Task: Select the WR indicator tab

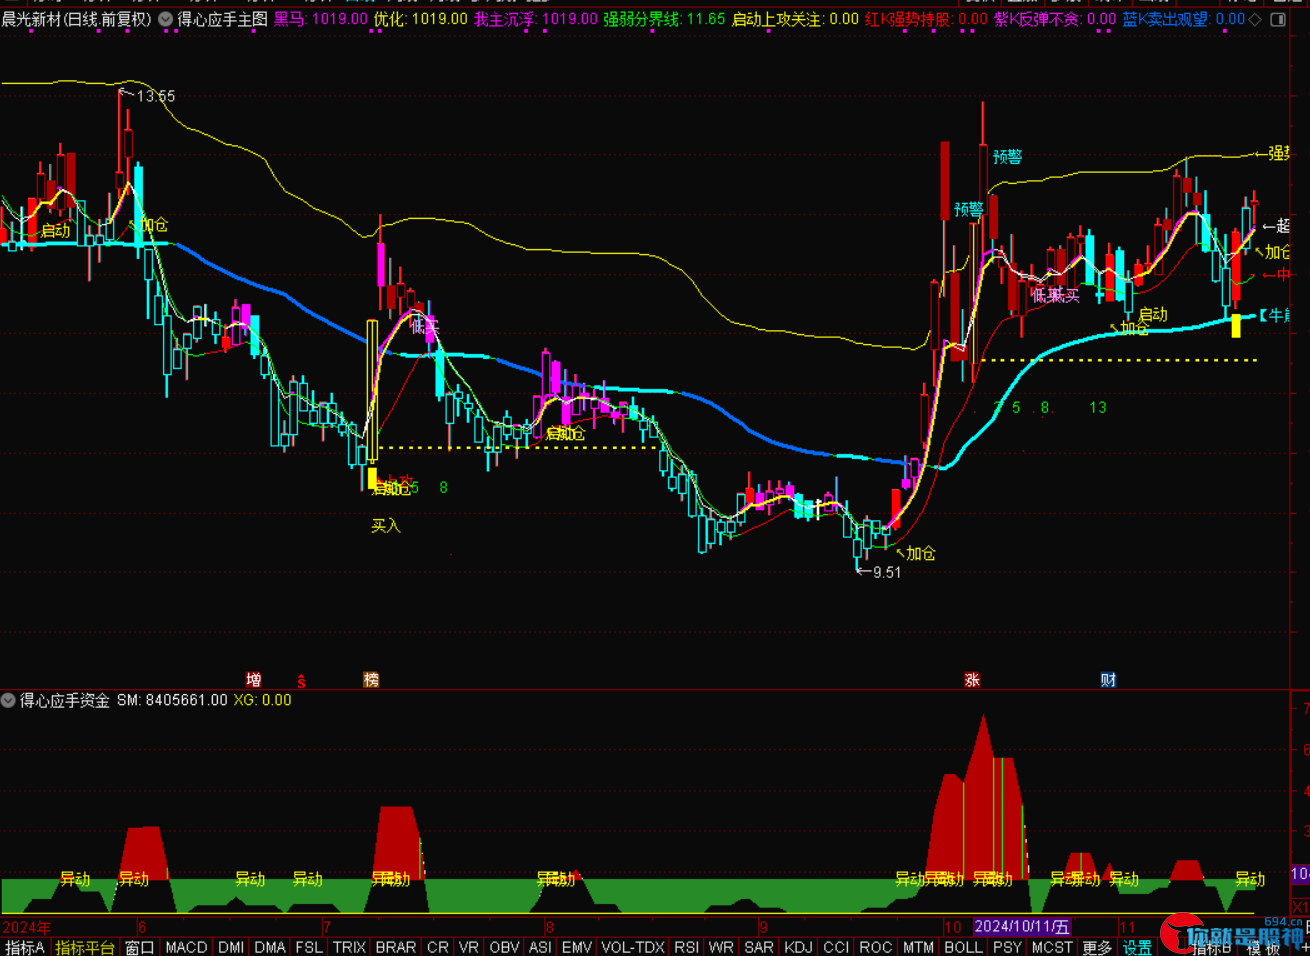Action: click(721, 947)
